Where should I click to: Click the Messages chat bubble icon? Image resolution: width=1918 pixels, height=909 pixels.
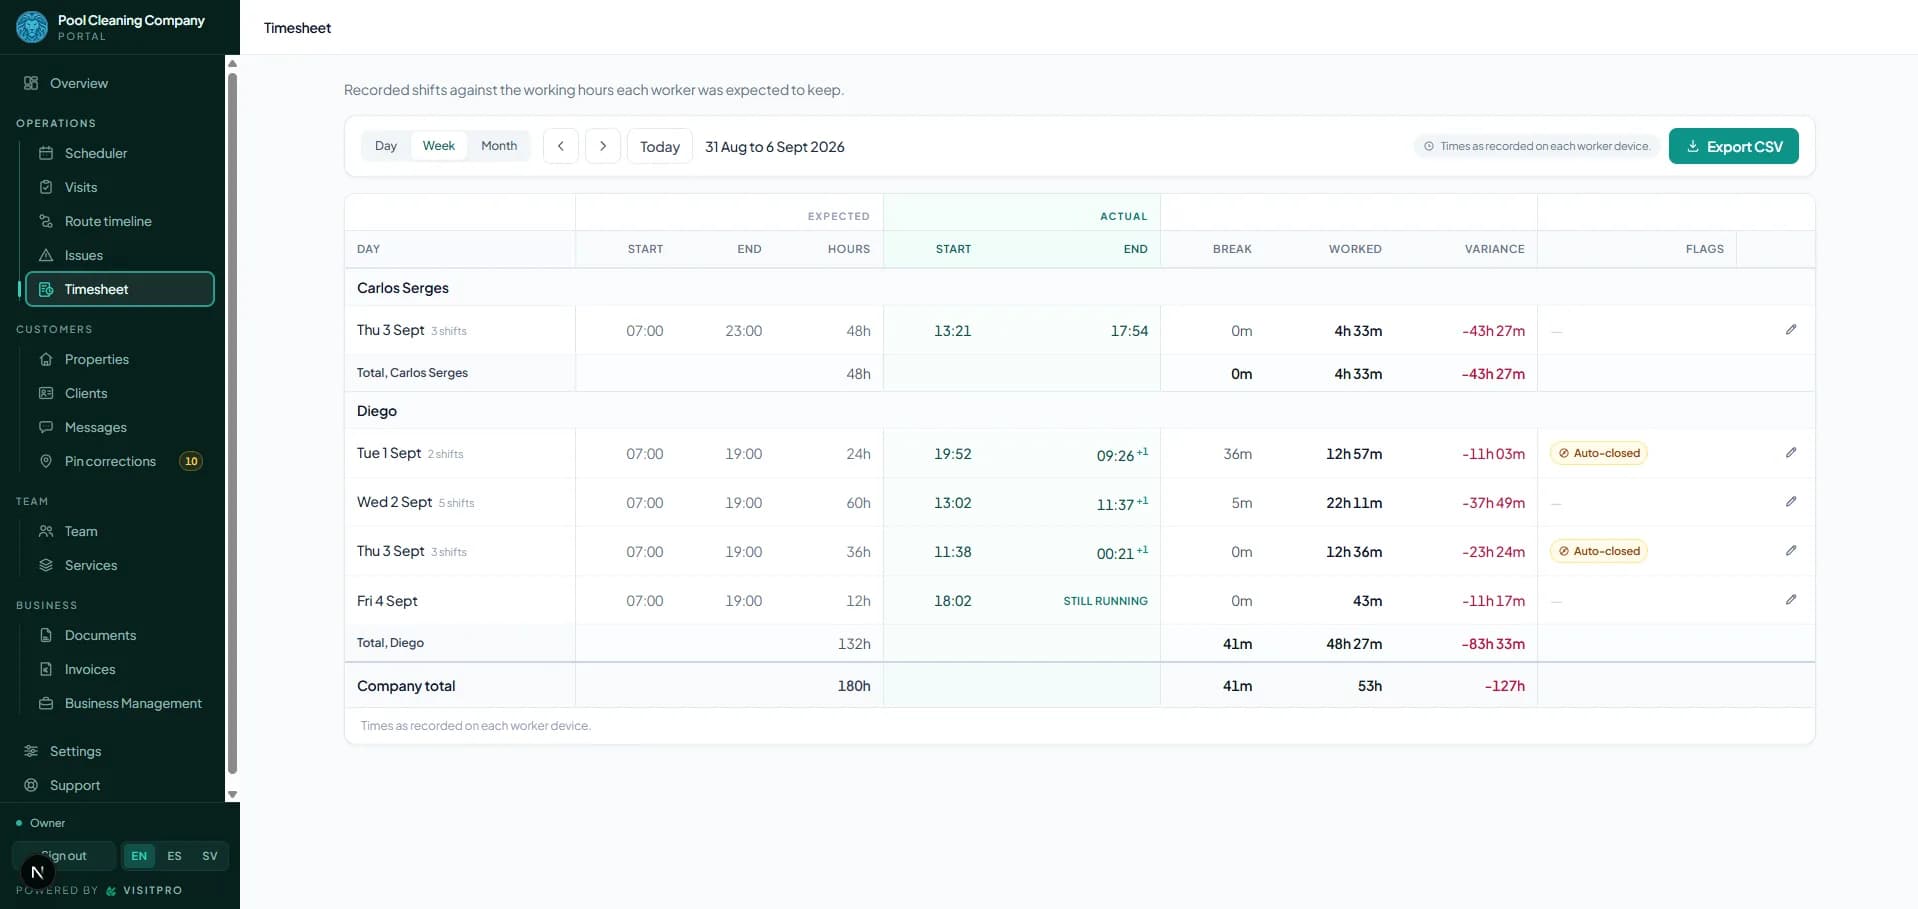[46, 427]
